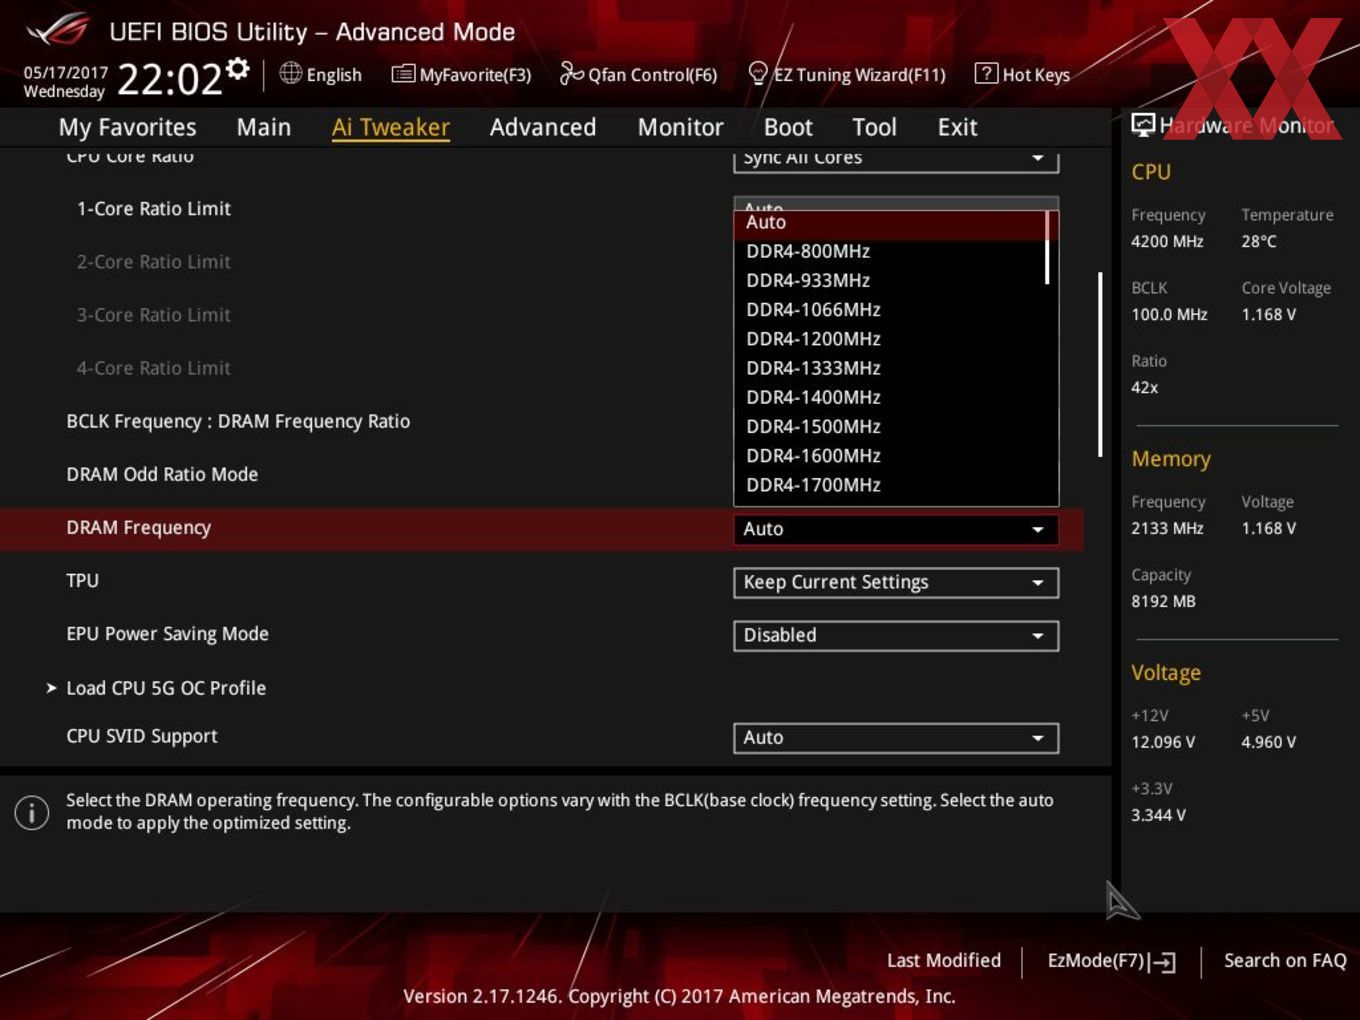Switch to the Main tab
This screenshot has height=1020, width=1360.
point(264,127)
